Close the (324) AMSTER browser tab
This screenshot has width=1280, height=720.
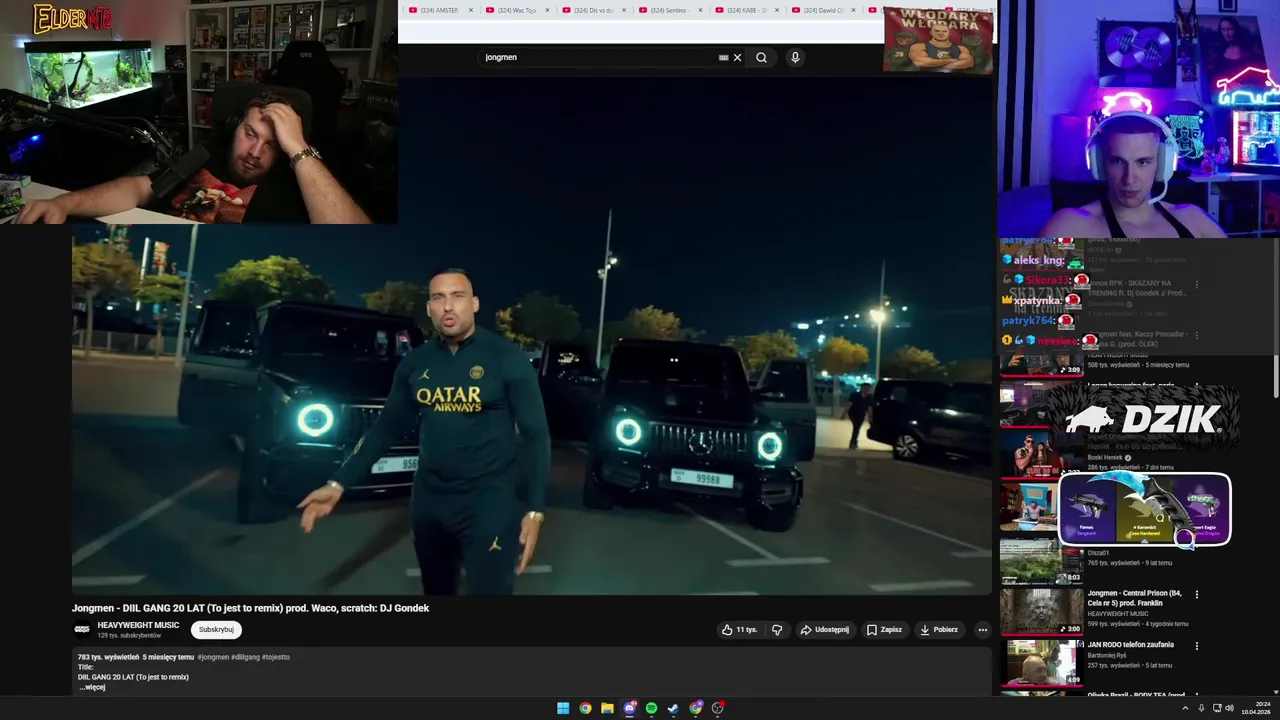pos(471,10)
